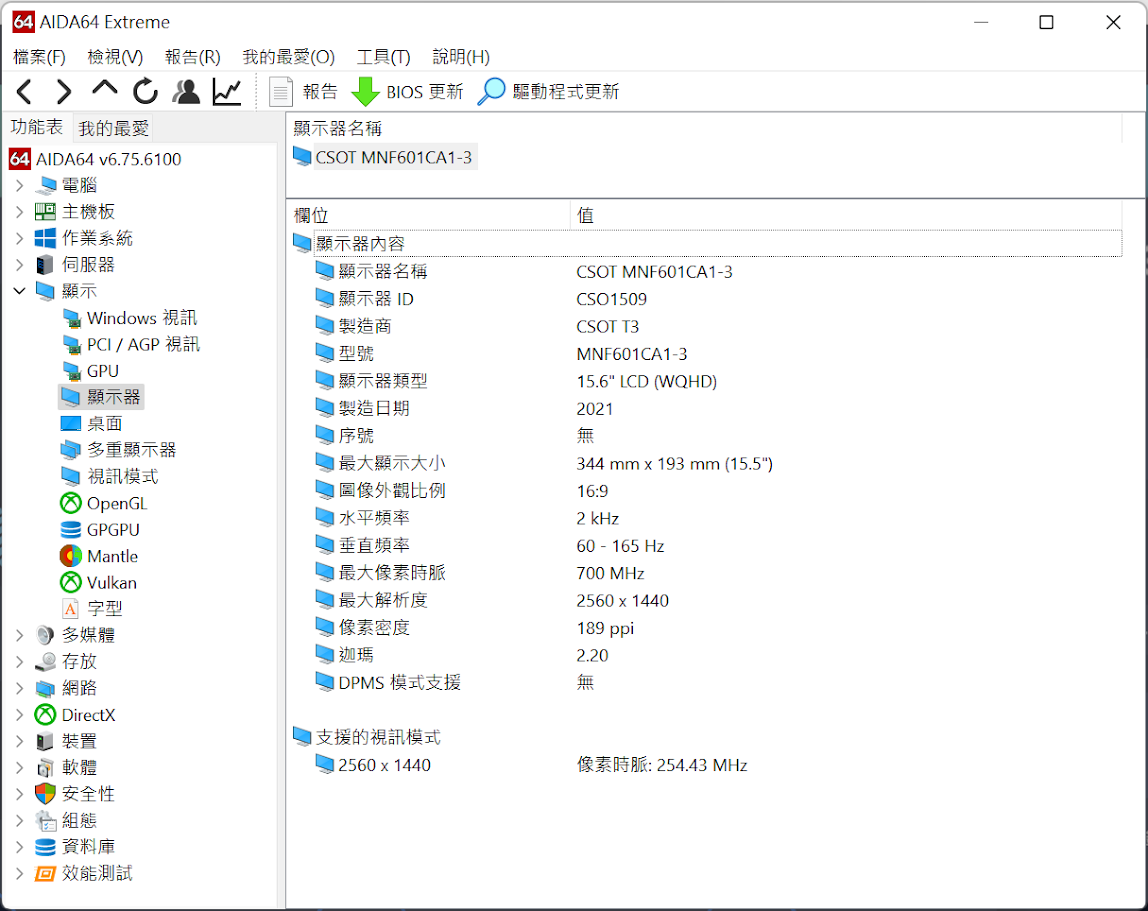Screen dimensions: 1148x911
Task: Select the 顯示器 monitor tree item
Action: (101, 397)
